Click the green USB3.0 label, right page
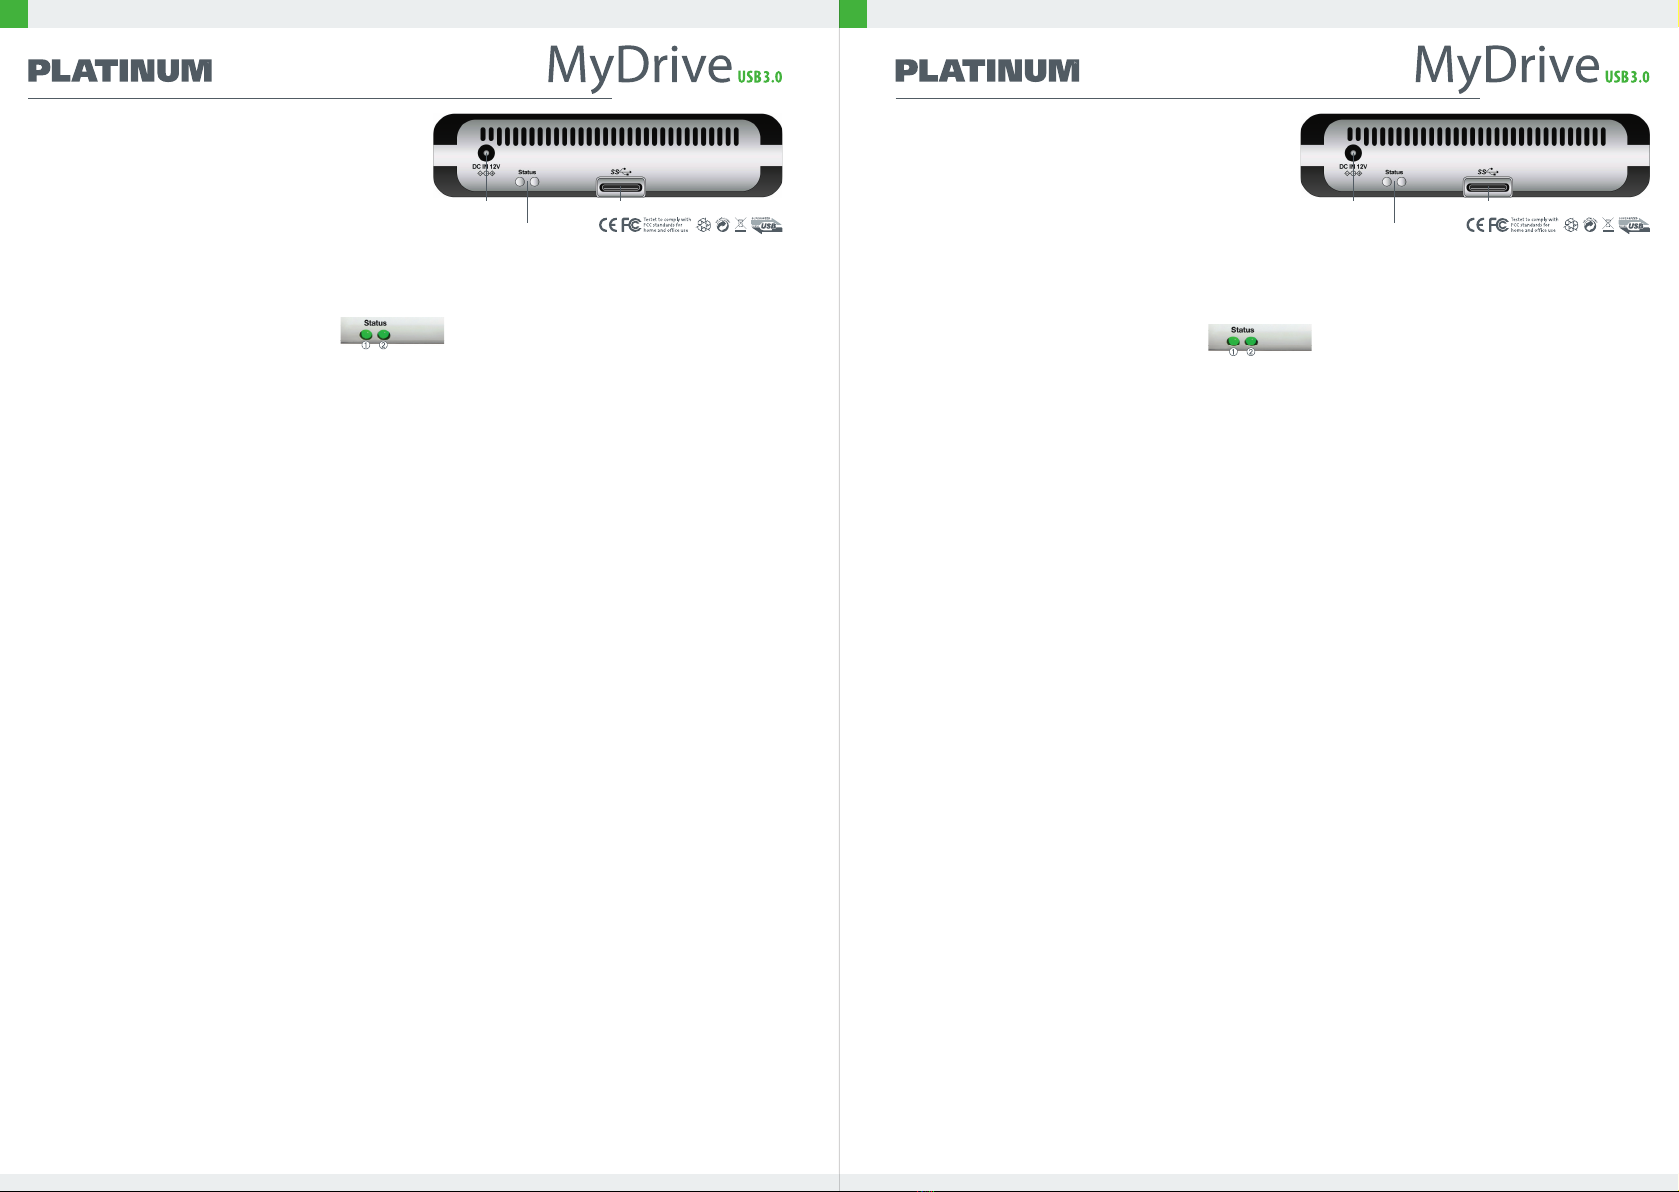 (1627, 77)
